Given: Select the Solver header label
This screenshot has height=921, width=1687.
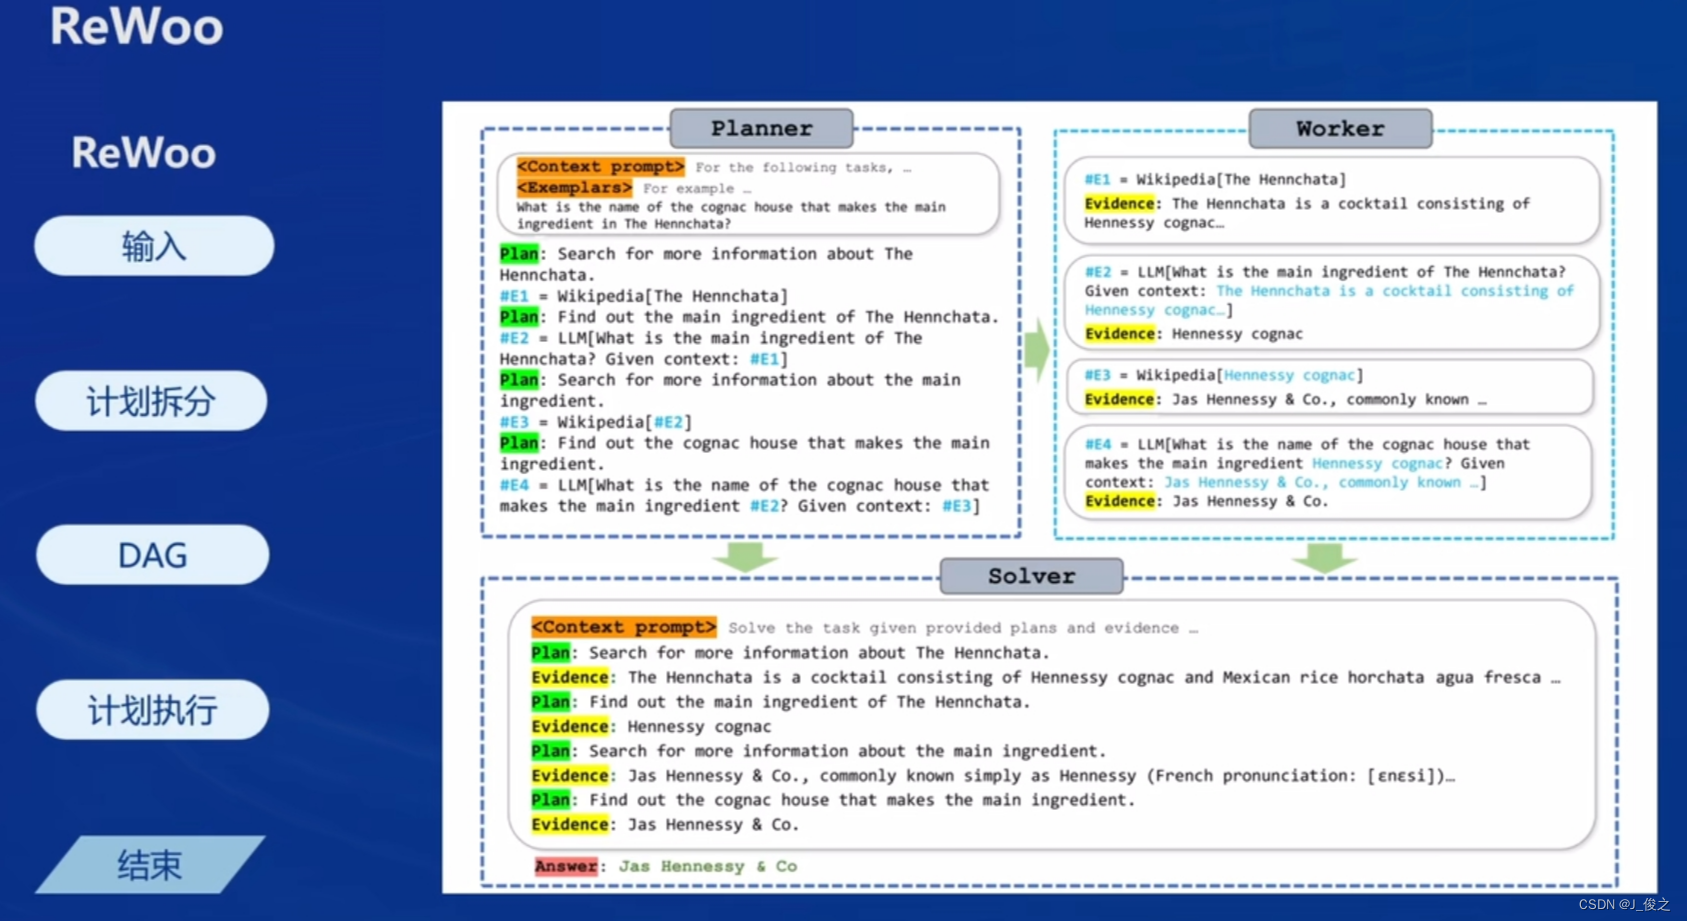Looking at the screenshot, I should click(x=1031, y=576).
